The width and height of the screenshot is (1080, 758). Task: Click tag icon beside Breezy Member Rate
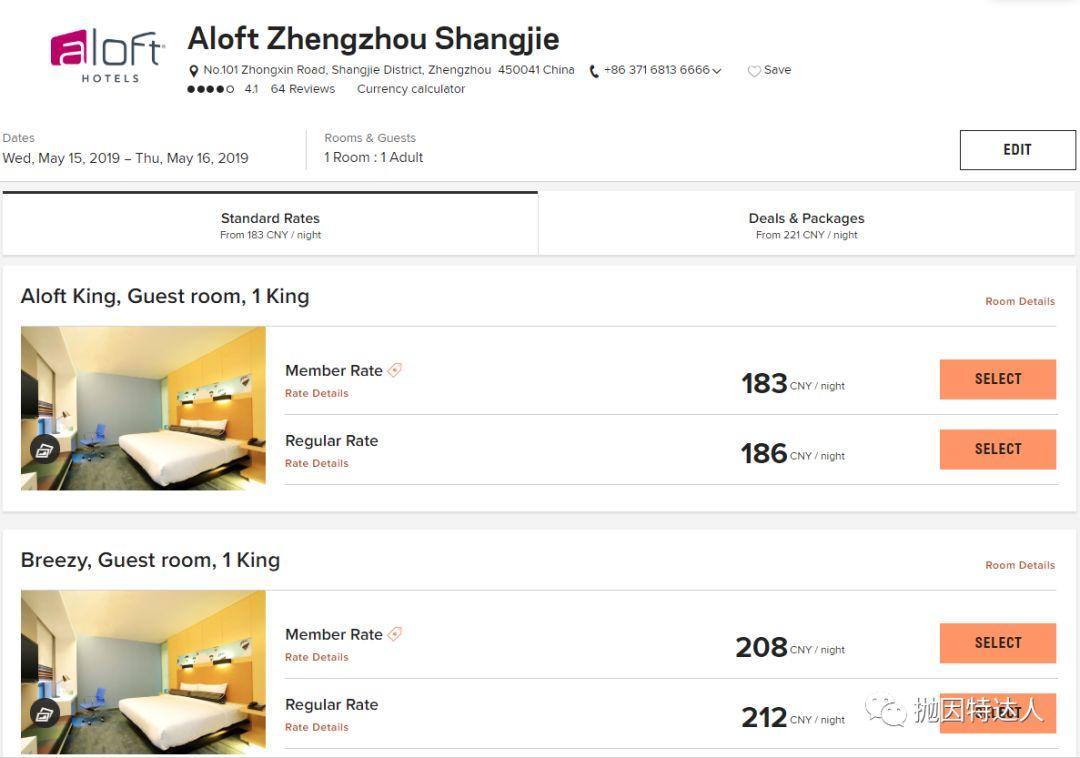[395, 634]
